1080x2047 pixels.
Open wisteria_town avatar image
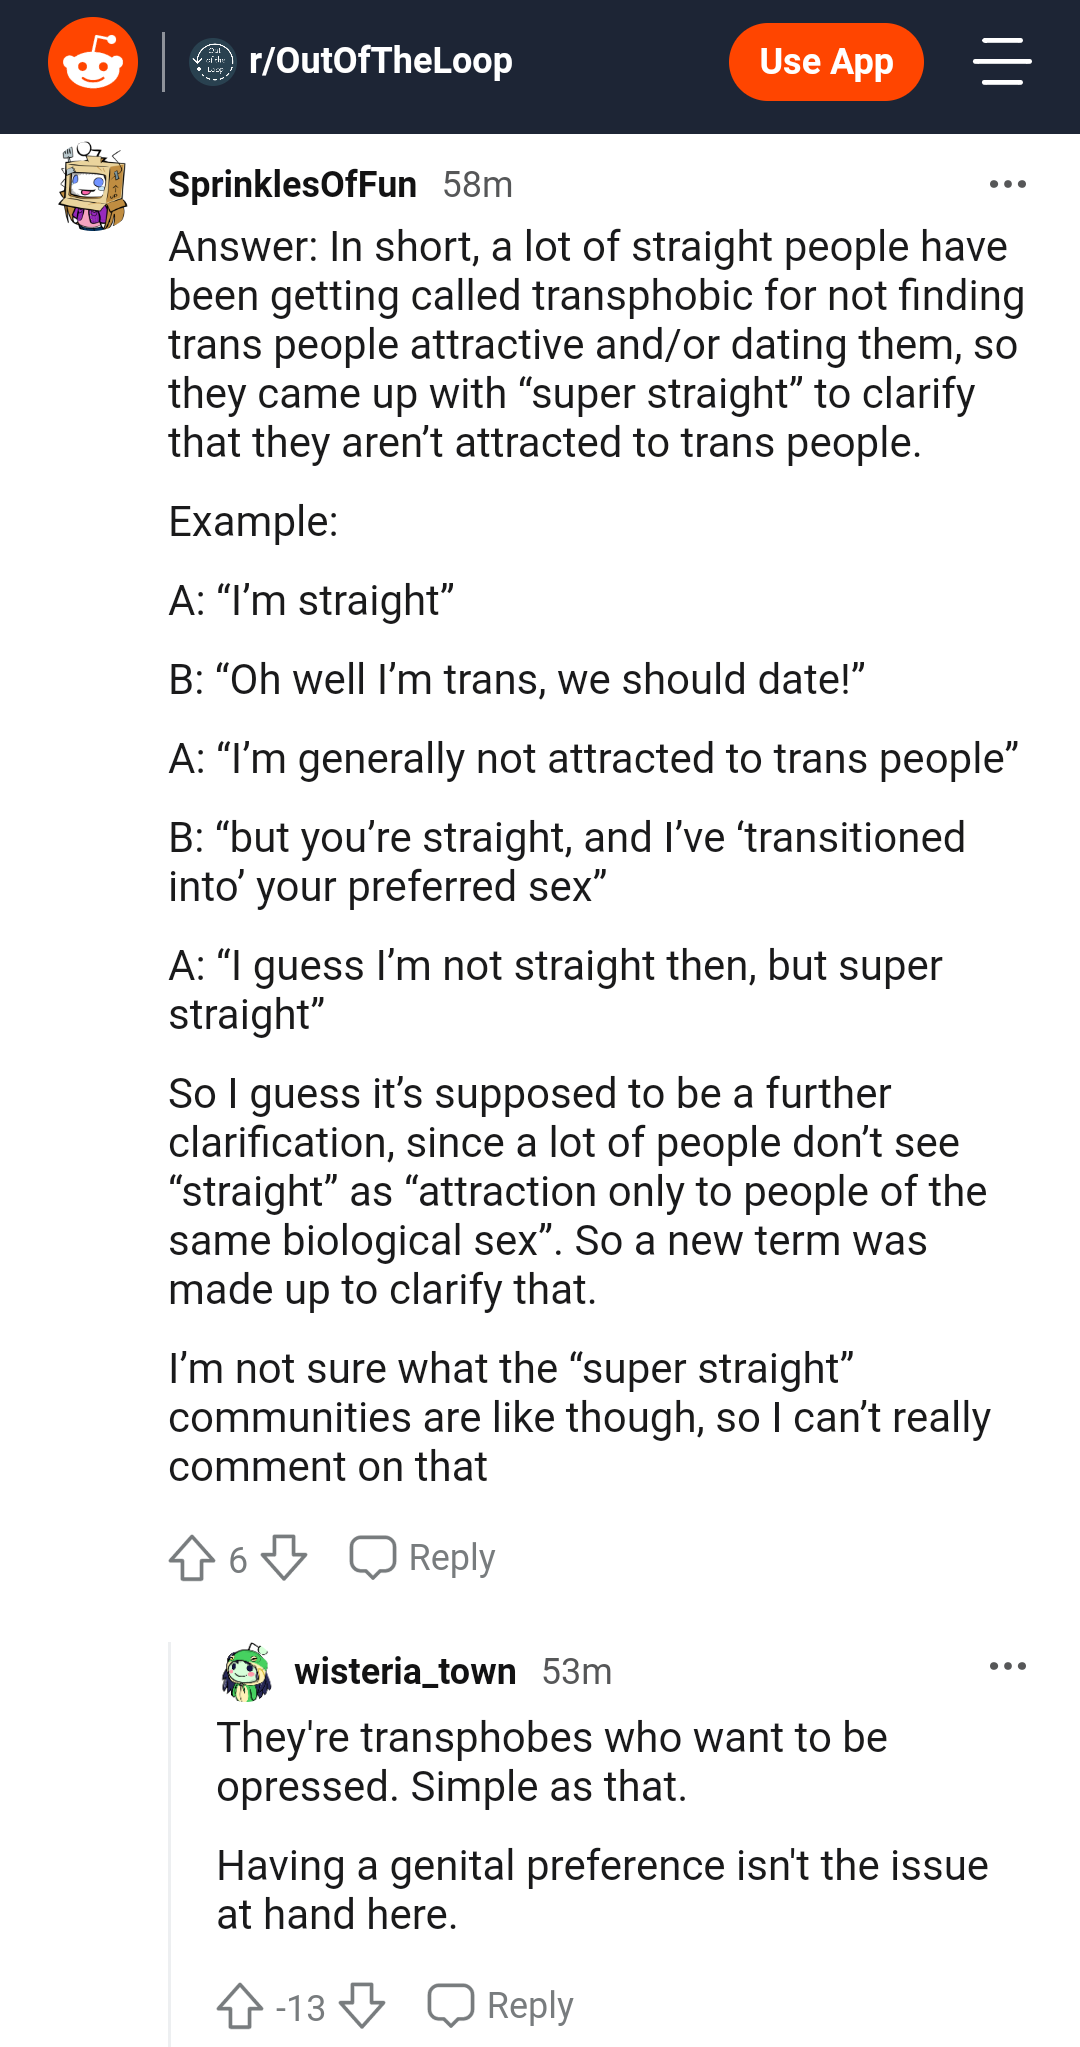pyautogui.click(x=246, y=1672)
